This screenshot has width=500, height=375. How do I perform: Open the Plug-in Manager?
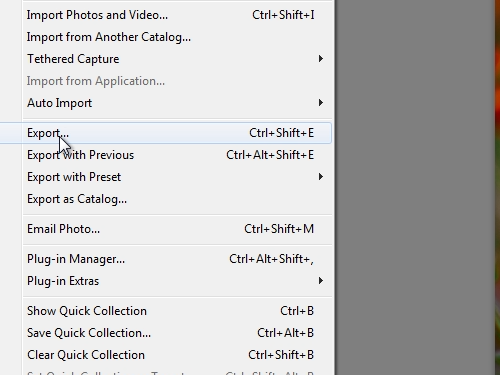pos(177,259)
